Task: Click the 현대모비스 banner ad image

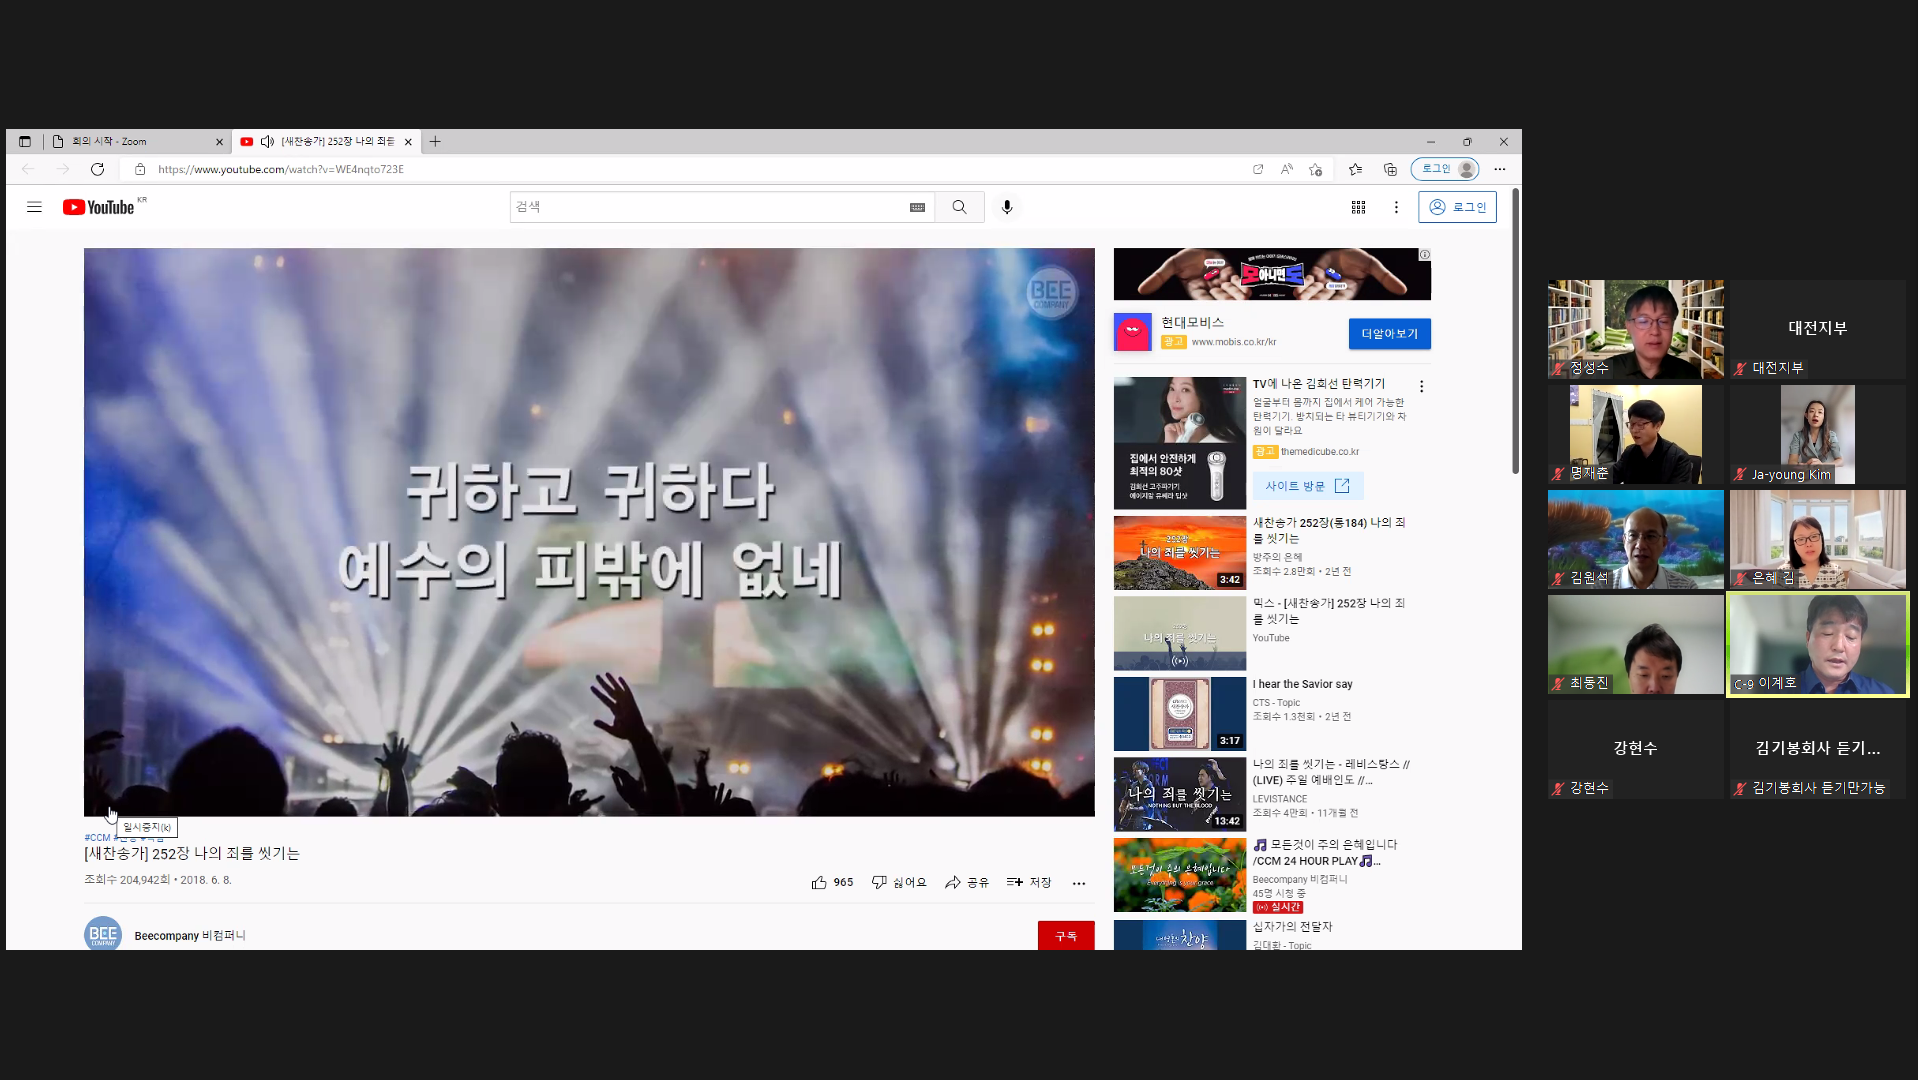Action: pos(1272,274)
